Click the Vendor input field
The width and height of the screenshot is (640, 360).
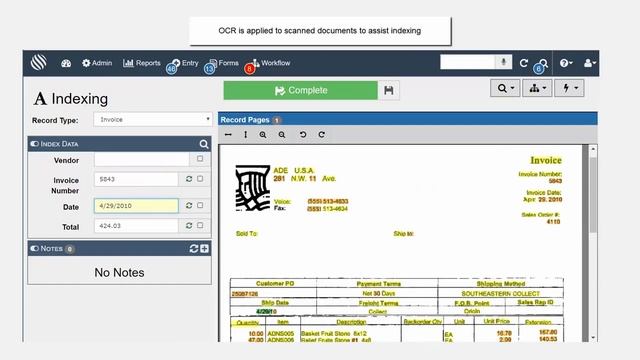(142, 159)
